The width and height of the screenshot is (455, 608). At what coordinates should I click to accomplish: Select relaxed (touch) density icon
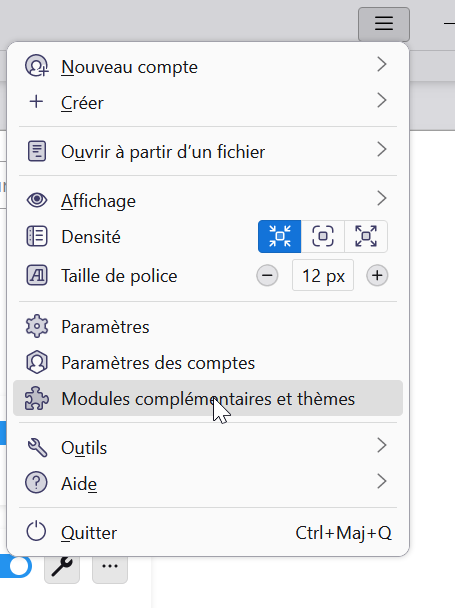tap(366, 237)
